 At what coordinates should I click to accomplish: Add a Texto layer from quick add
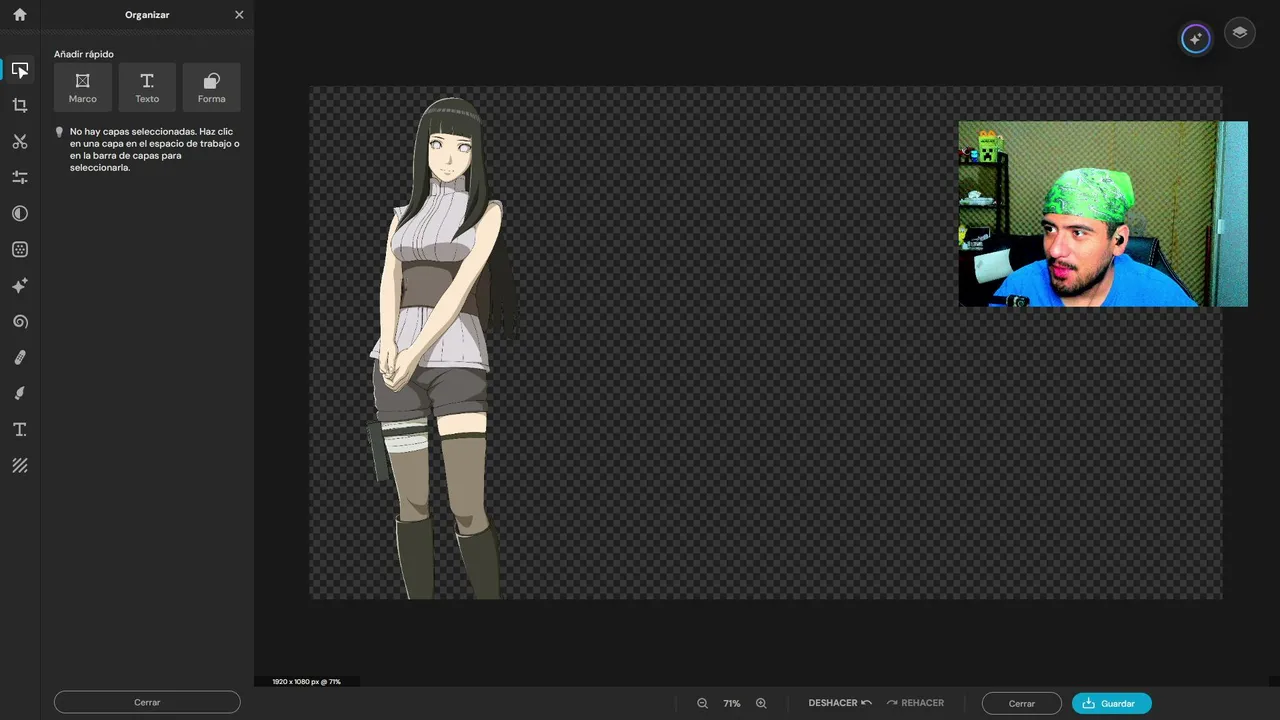click(x=147, y=87)
